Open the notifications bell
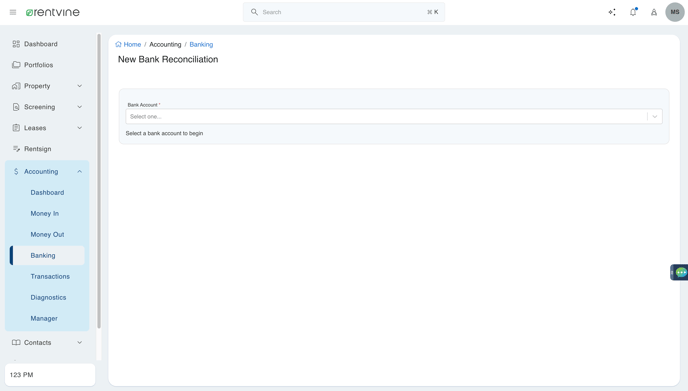 tap(633, 12)
